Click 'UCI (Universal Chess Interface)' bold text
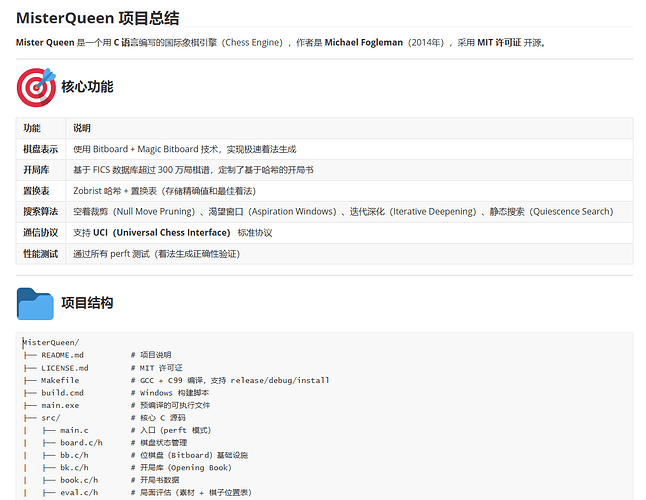This screenshot has width=646, height=500. (162, 233)
